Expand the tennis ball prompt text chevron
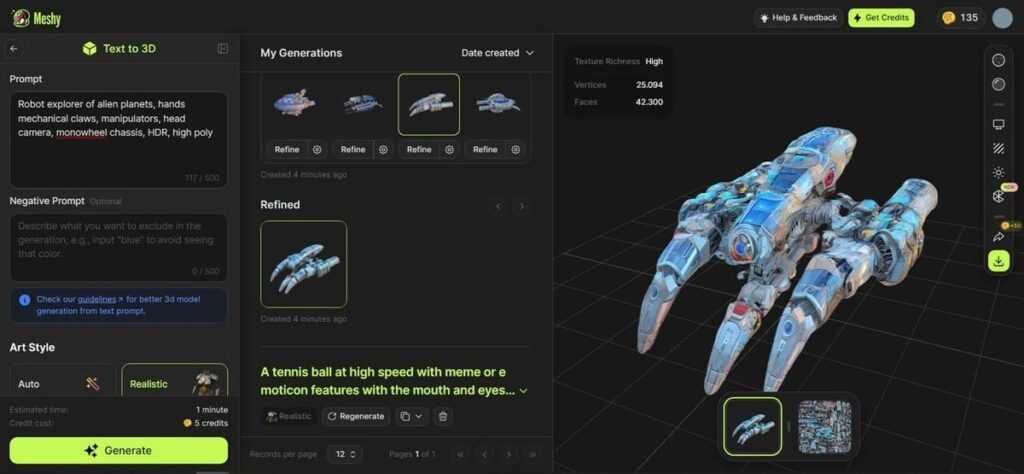This screenshot has width=1024, height=474. click(x=523, y=390)
